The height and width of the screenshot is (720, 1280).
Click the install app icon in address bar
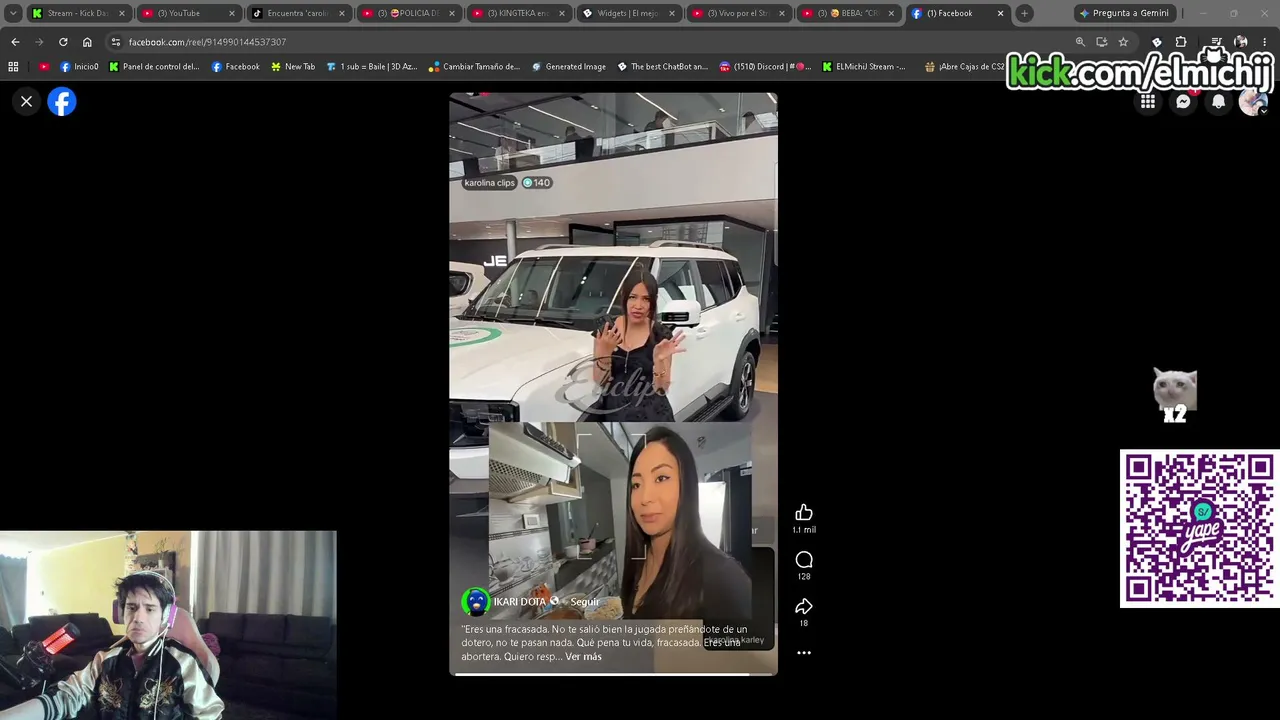click(x=1101, y=42)
